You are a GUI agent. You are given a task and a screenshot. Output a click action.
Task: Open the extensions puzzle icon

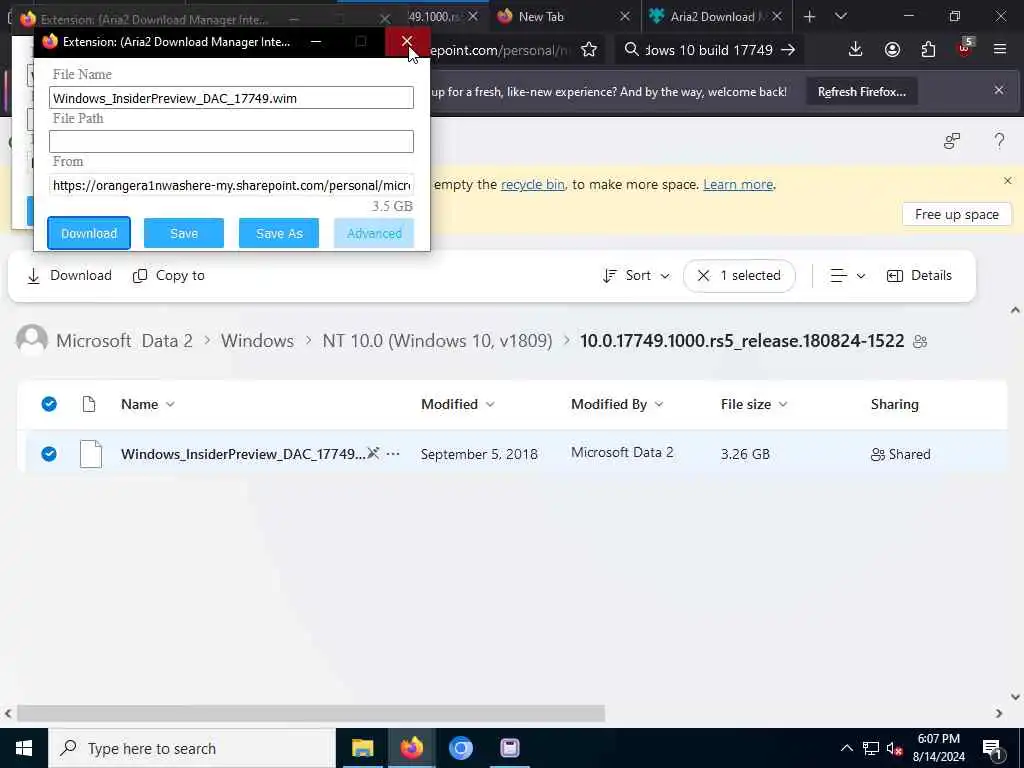click(928, 50)
